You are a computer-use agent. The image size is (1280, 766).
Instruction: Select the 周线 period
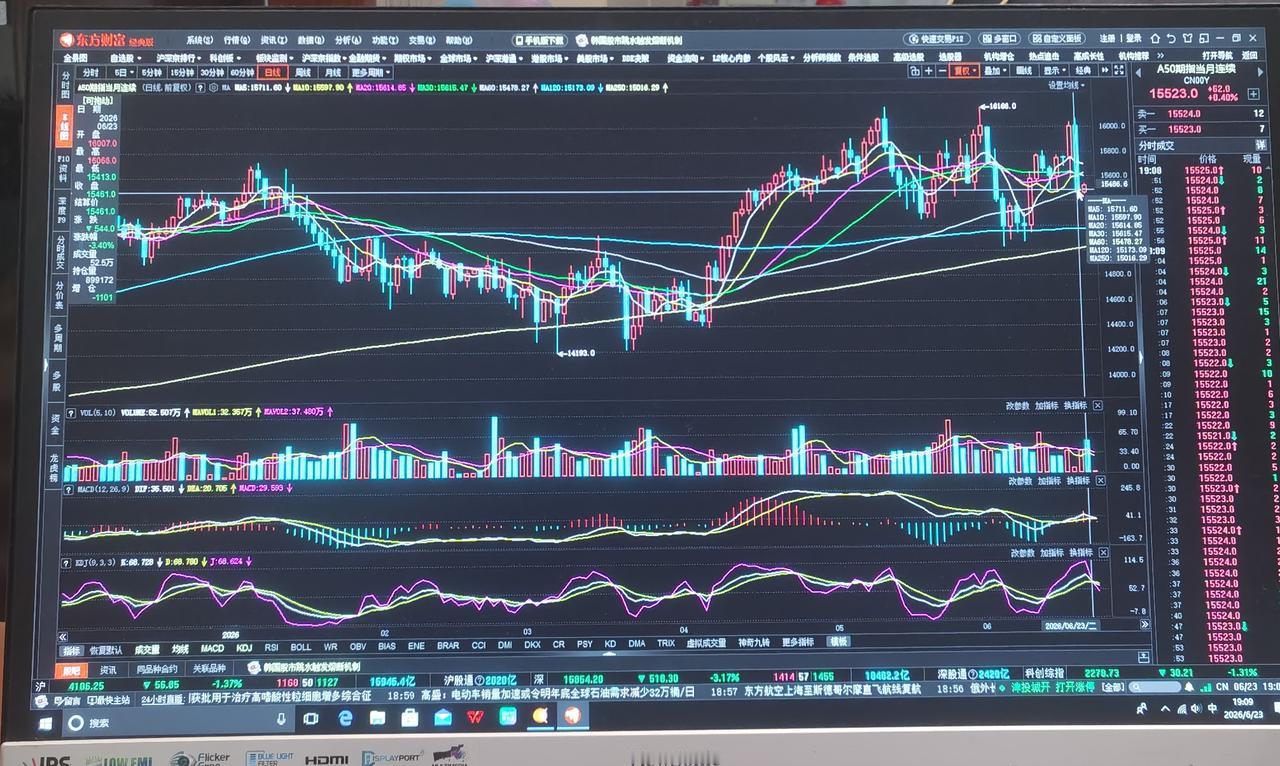pyautogui.click(x=303, y=72)
